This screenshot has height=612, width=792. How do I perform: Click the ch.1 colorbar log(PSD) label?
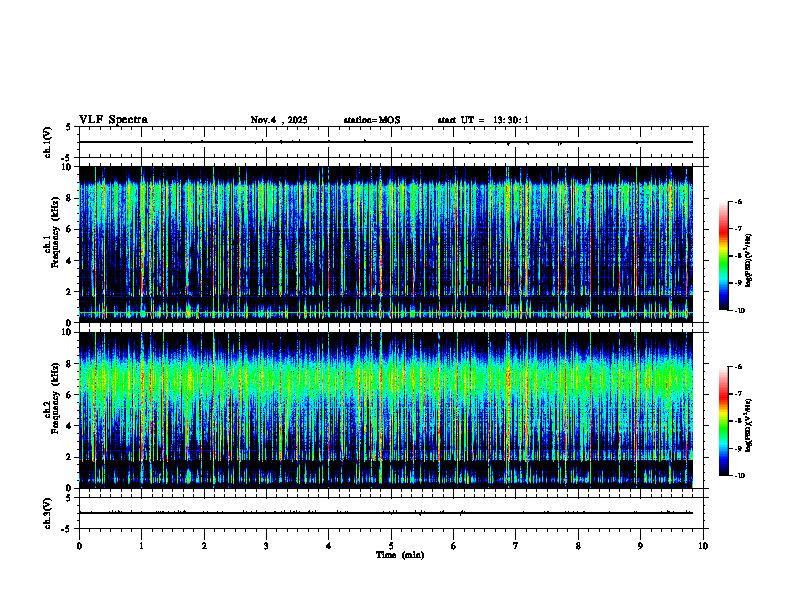coord(748,261)
